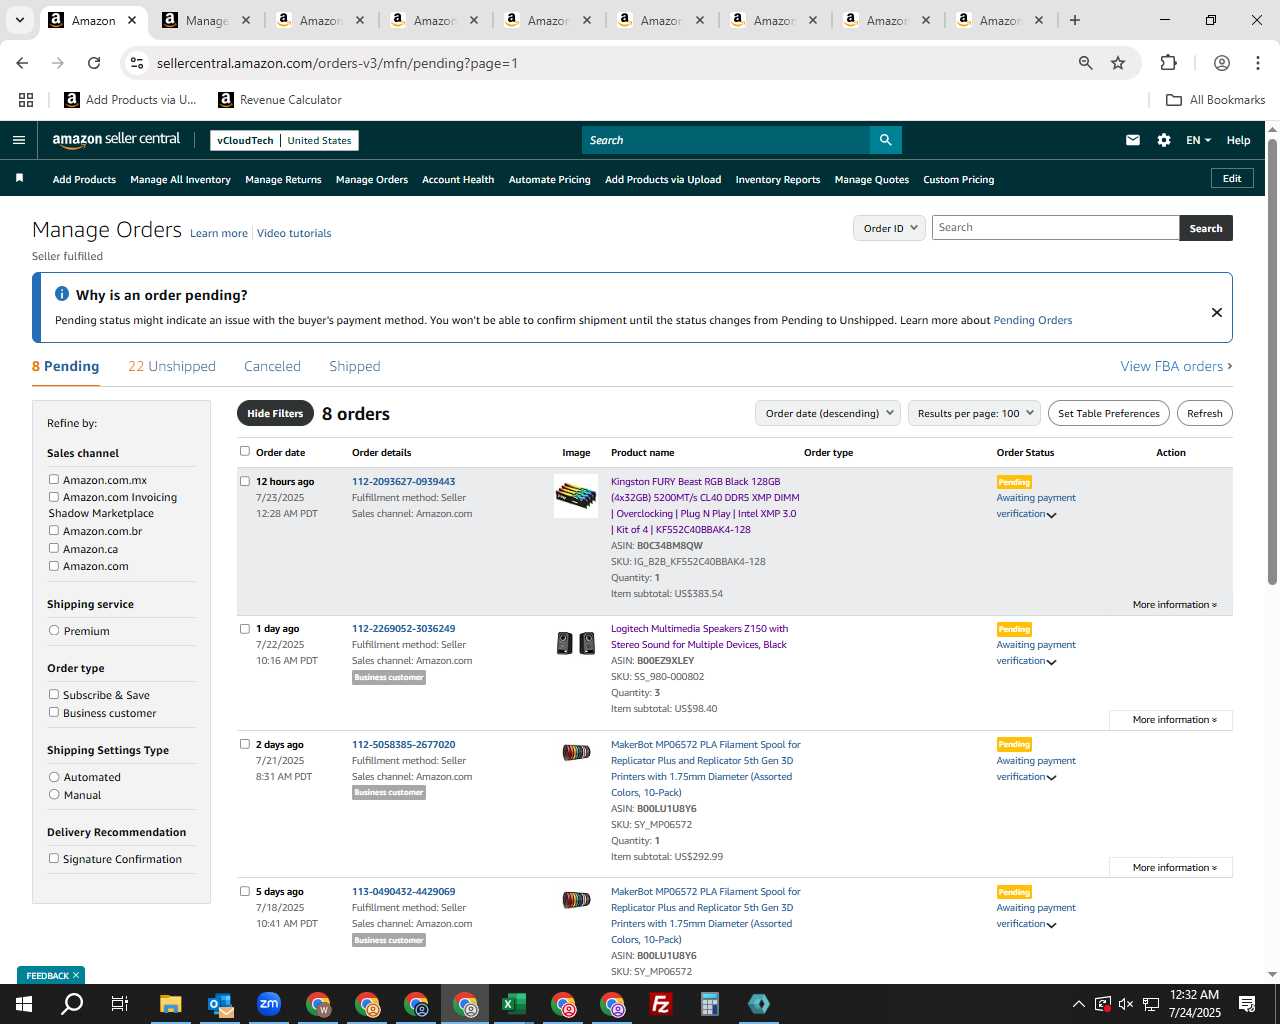This screenshot has width=1280, height=1024.
Task: Tick the select-all orders checkbox in header
Action: (245, 451)
